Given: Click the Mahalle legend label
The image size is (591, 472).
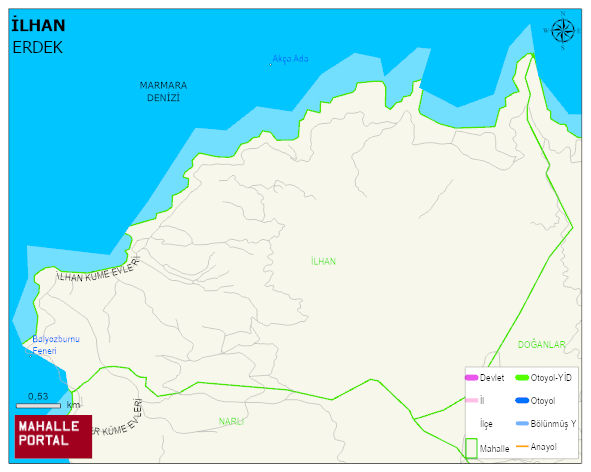Looking at the screenshot, I should (495, 449).
